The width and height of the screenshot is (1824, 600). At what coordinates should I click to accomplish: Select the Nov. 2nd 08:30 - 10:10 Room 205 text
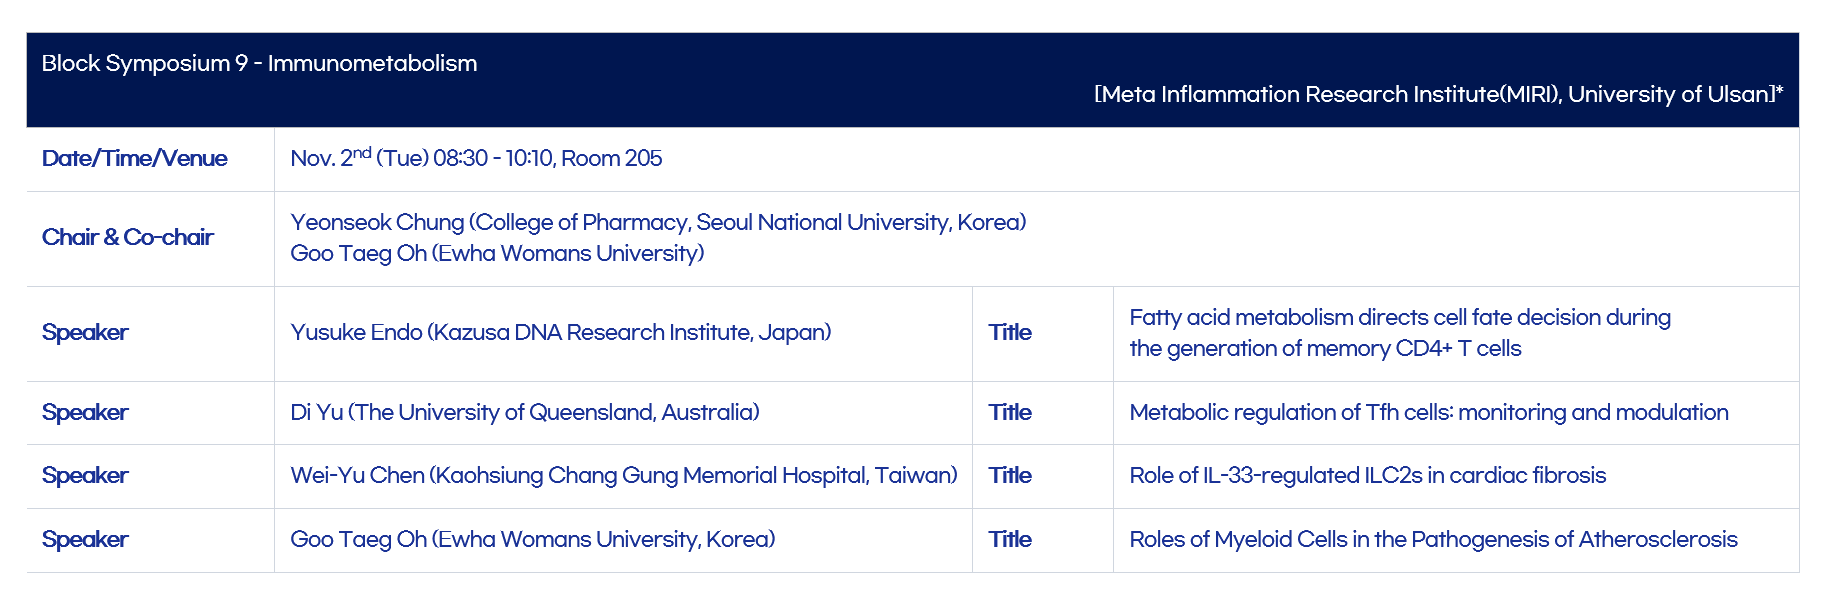476,158
